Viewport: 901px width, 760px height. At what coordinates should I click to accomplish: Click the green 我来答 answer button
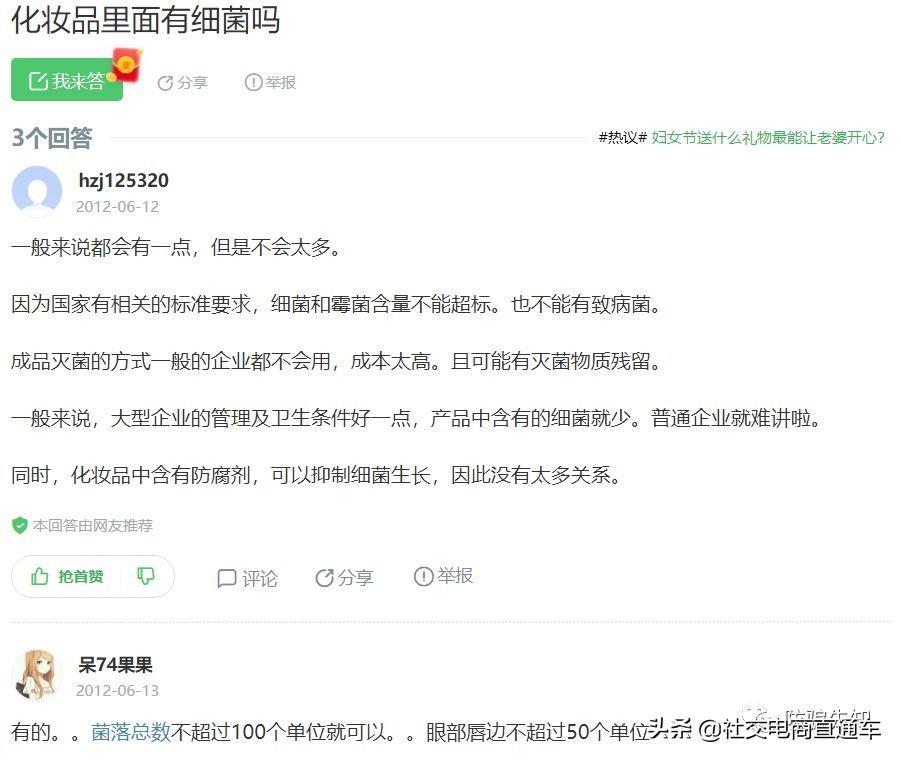coord(67,79)
